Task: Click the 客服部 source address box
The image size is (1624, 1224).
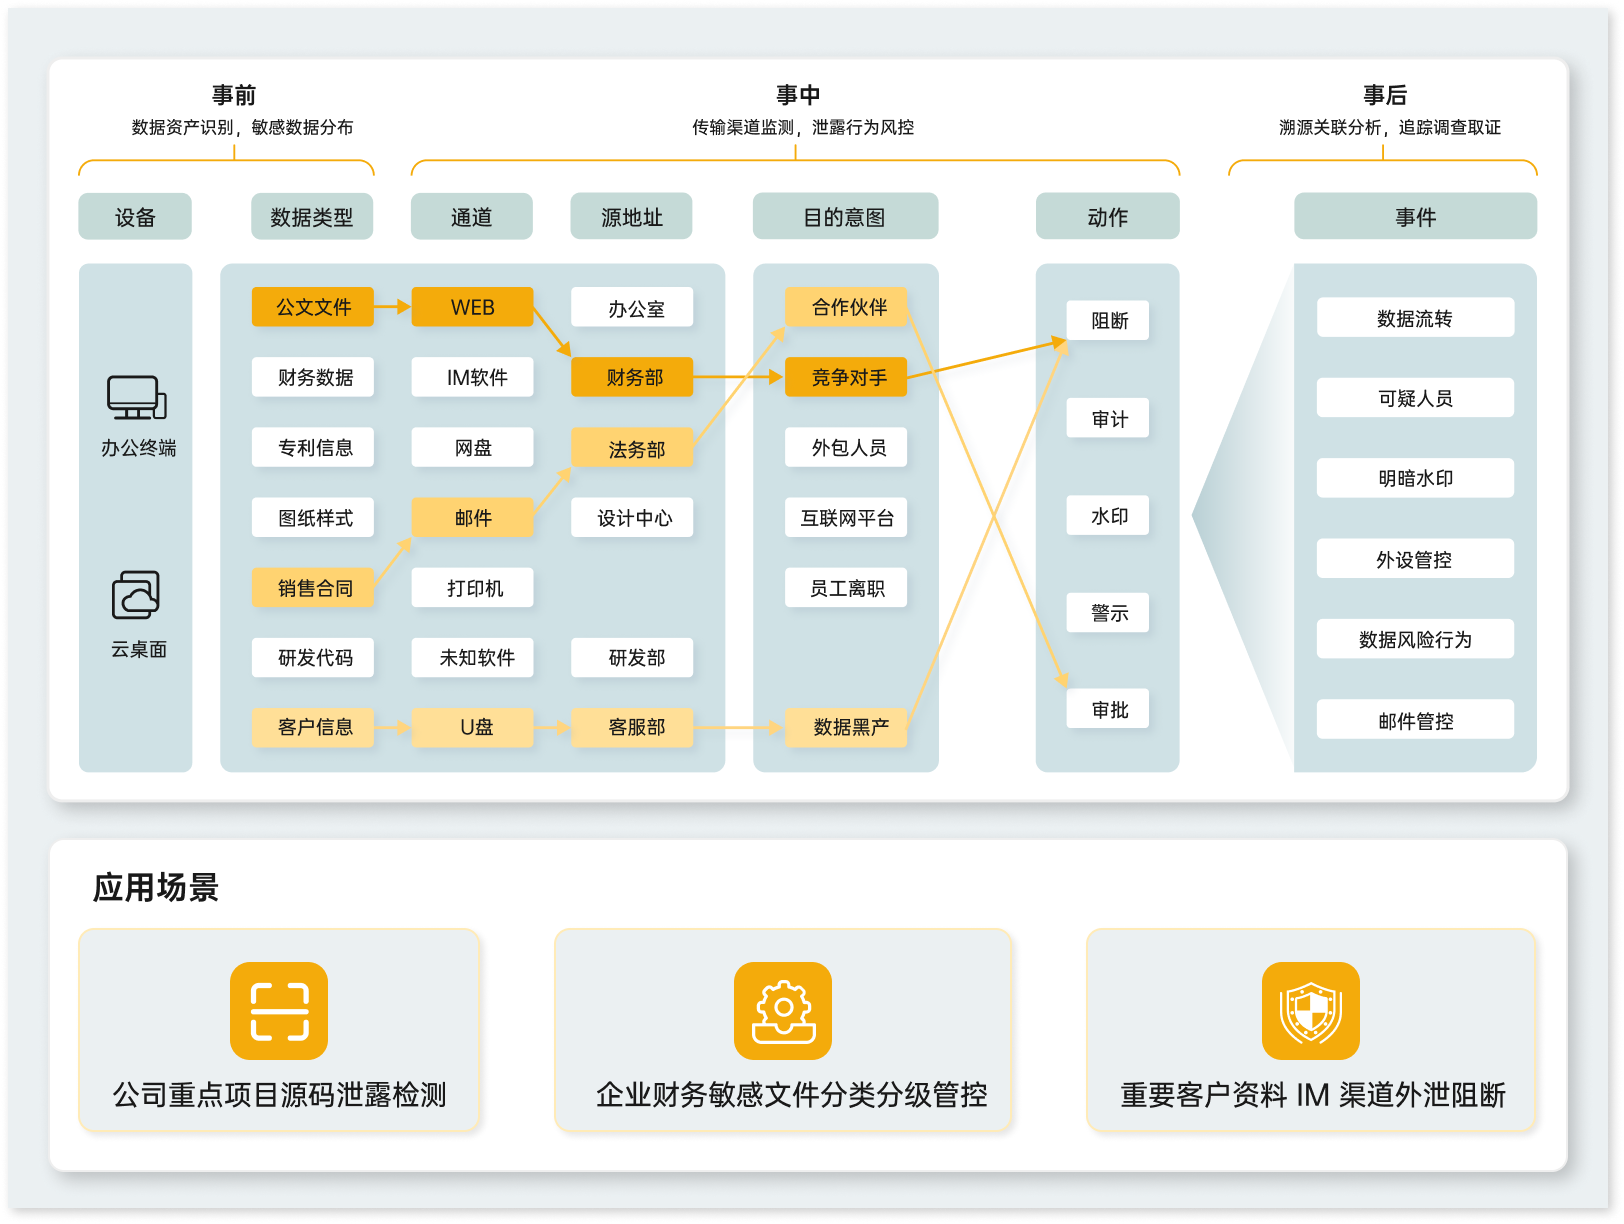Action: (632, 727)
